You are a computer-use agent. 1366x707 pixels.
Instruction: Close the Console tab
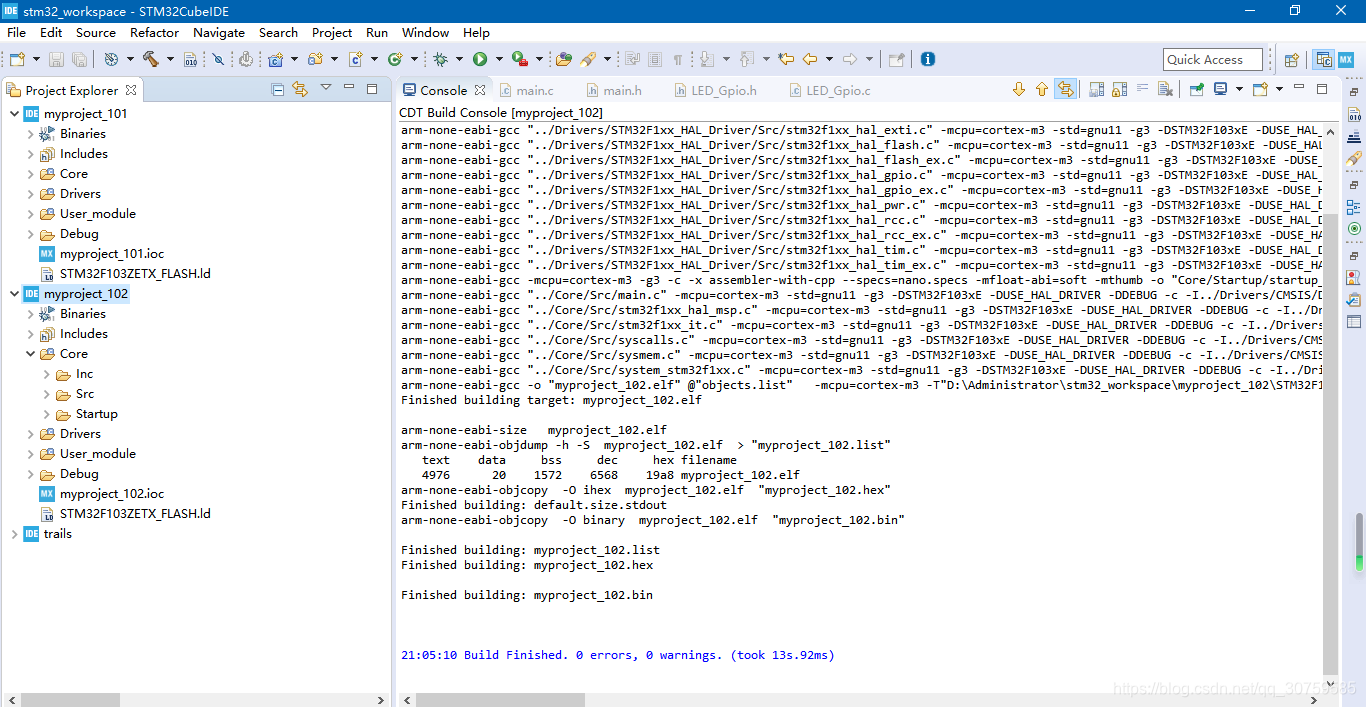tap(480, 90)
